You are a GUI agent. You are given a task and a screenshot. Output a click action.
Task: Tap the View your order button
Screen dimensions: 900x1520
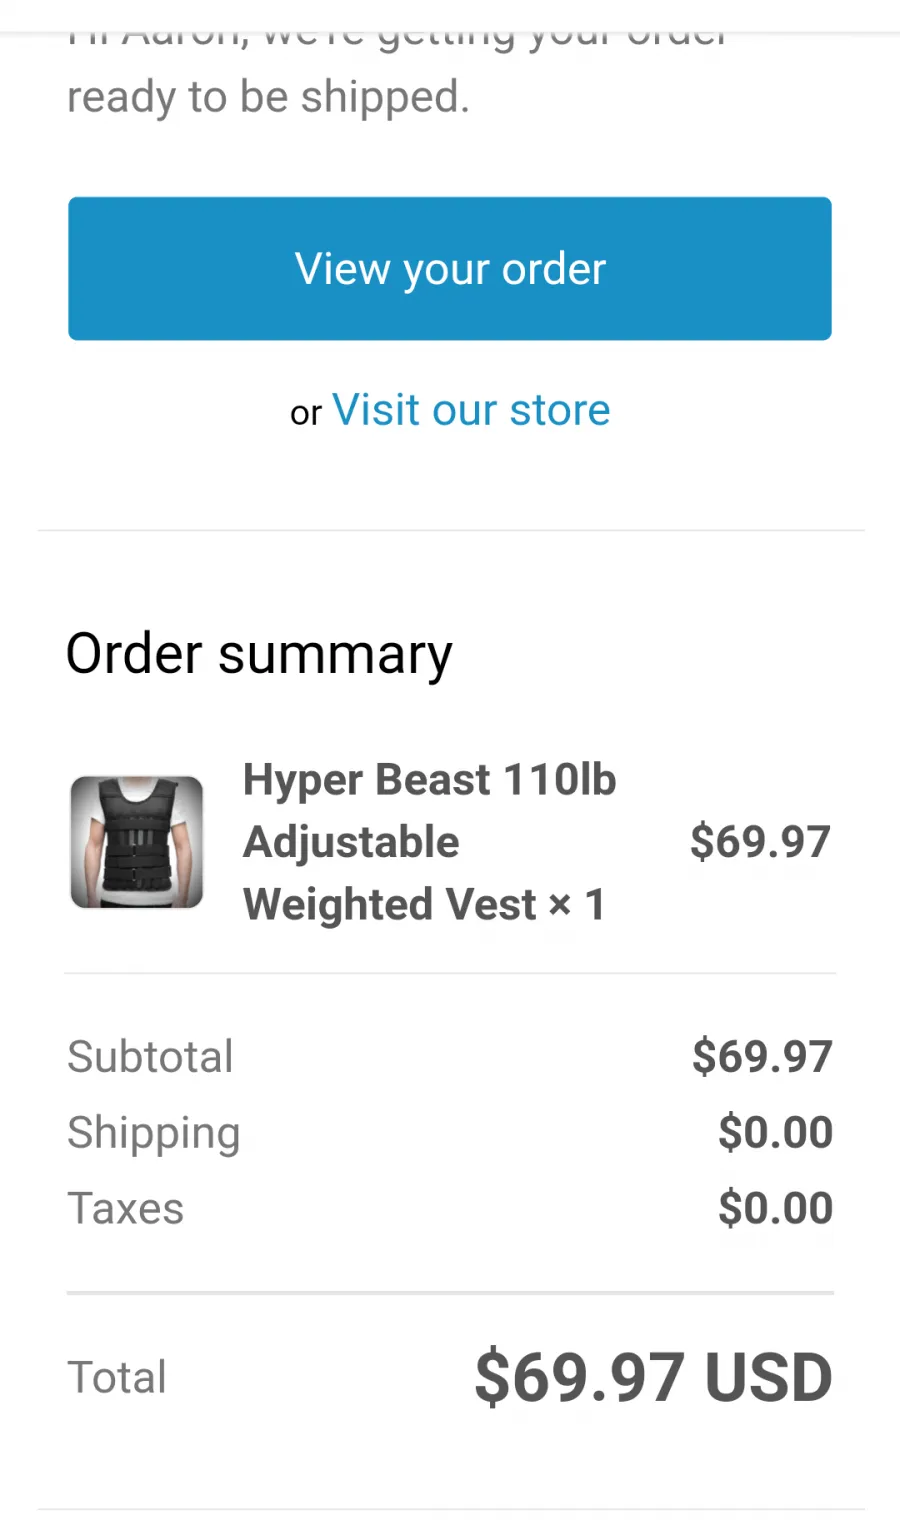[x=450, y=268]
